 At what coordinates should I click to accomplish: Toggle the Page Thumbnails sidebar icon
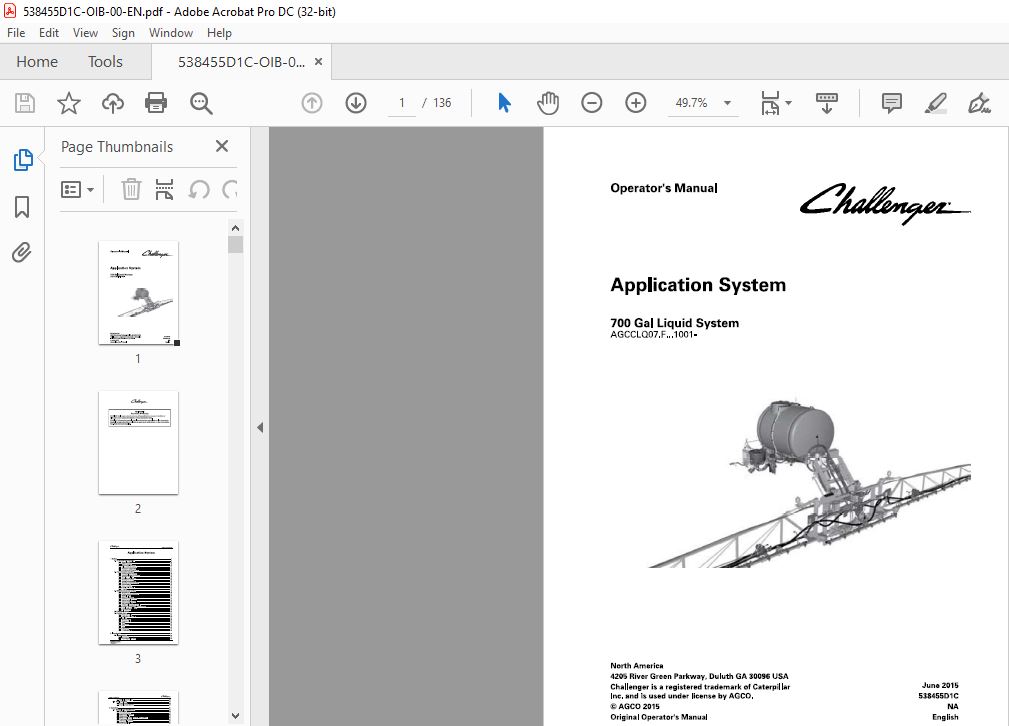23,160
